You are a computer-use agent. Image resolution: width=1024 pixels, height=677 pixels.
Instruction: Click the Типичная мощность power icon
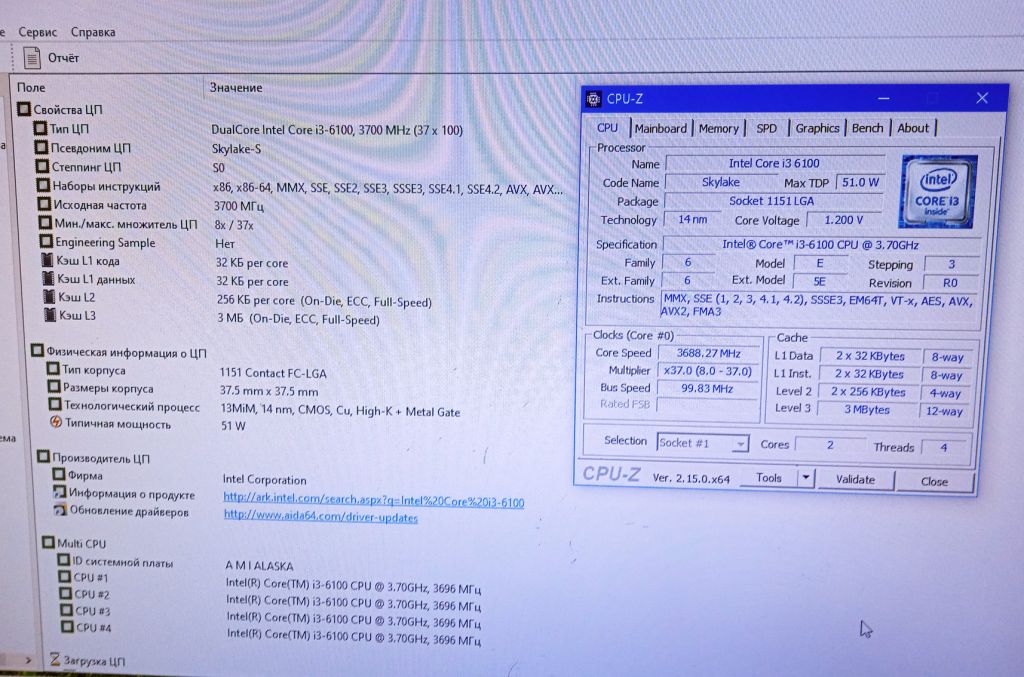(56, 422)
